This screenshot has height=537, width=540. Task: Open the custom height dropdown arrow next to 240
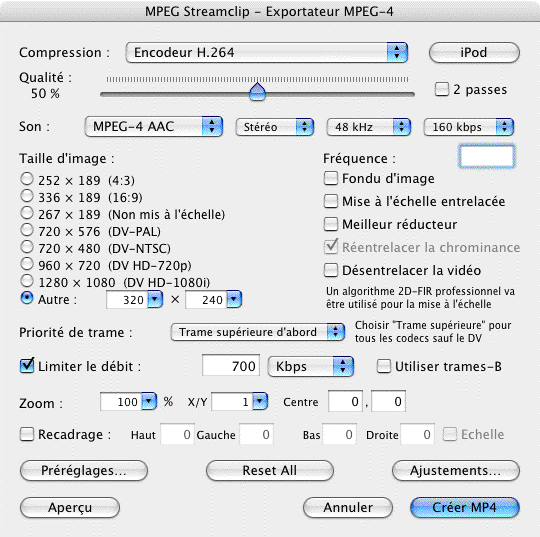234,299
